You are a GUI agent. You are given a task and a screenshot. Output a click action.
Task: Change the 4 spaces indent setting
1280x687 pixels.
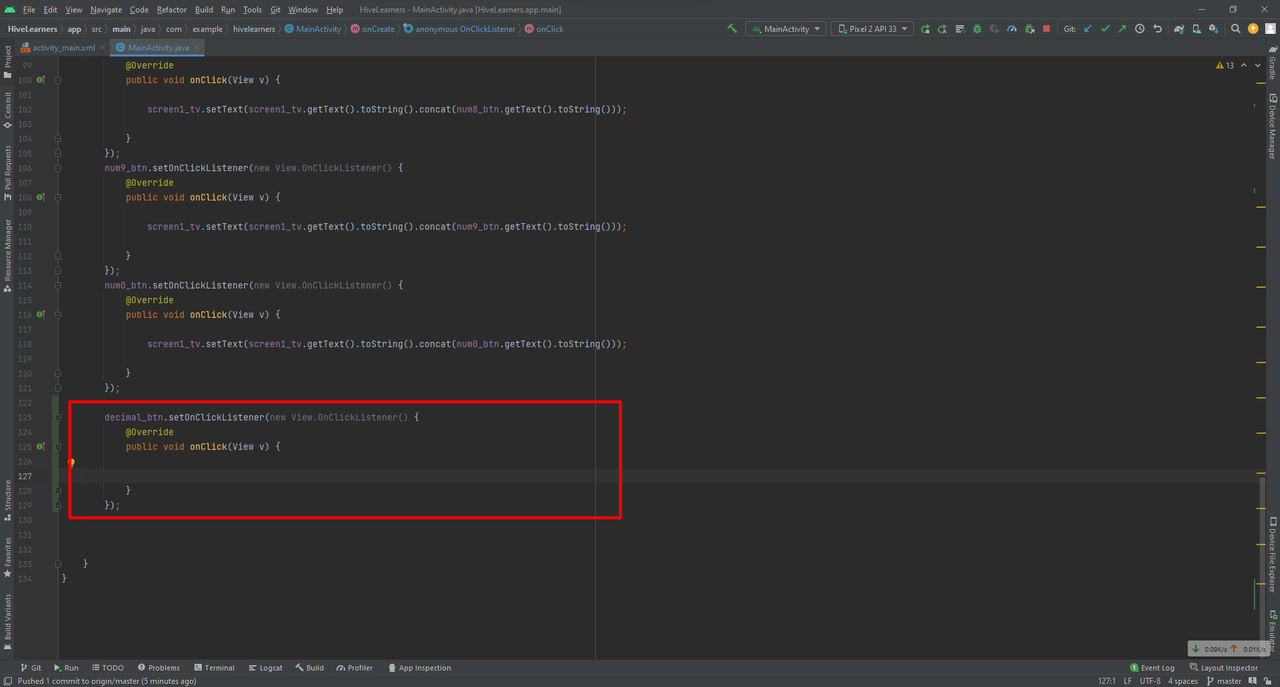1182,681
